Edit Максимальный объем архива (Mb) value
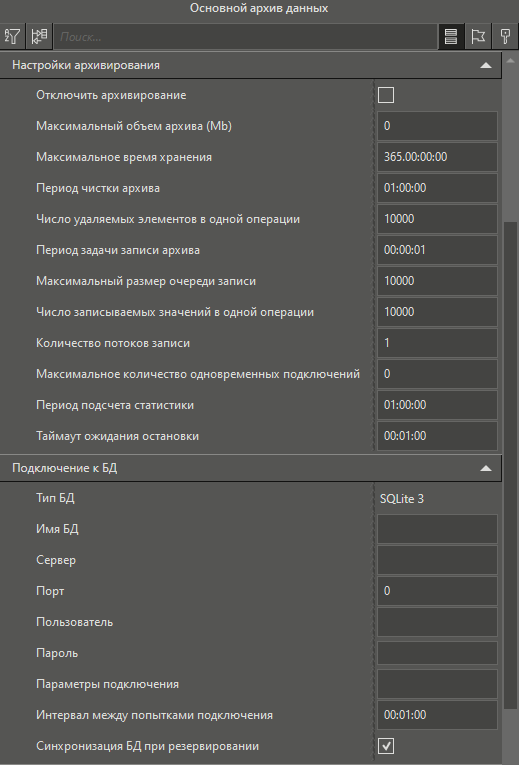The height and width of the screenshot is (765, 519). tap(437, 126)
